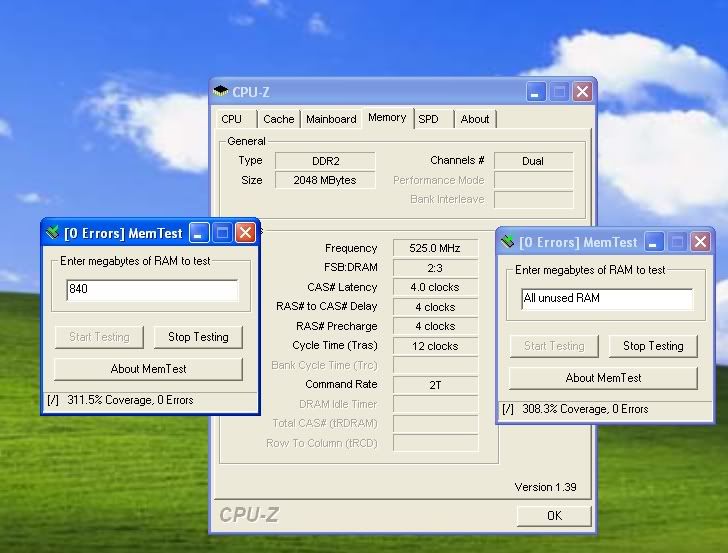Viewport: 728px width, 553px height.
Task: Close the left MemTest window
Action: pos(246,233)
